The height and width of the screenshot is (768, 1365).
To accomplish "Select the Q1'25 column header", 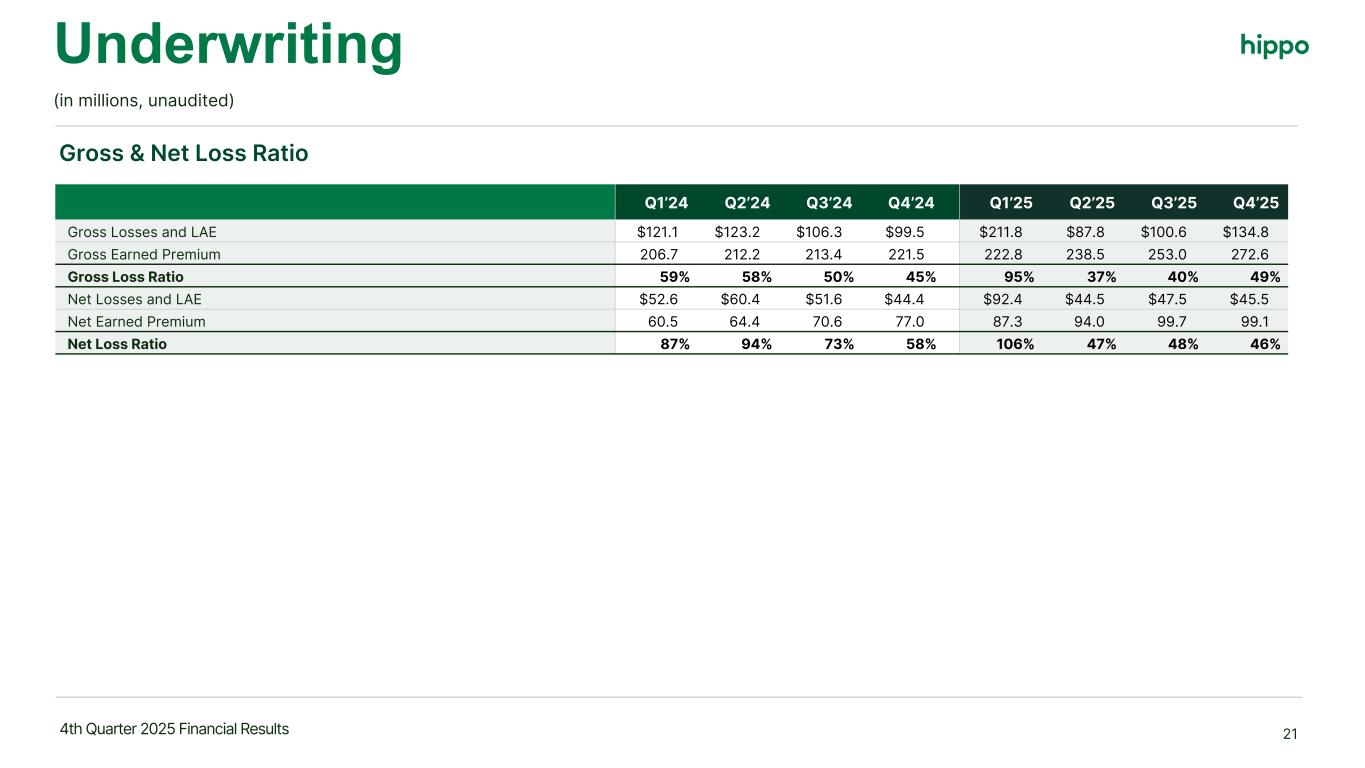I will pos(1012,203).
